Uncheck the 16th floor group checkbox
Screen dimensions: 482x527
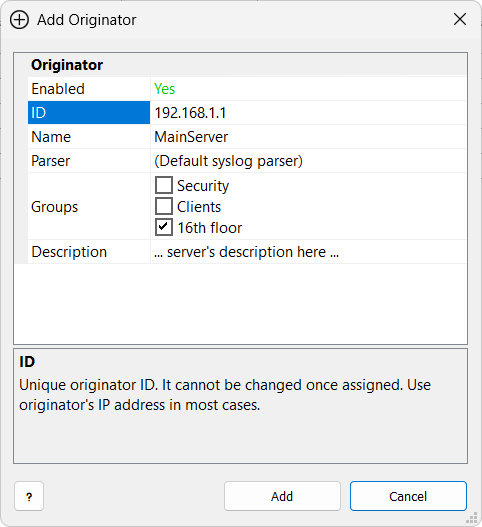tap(164, 227)
